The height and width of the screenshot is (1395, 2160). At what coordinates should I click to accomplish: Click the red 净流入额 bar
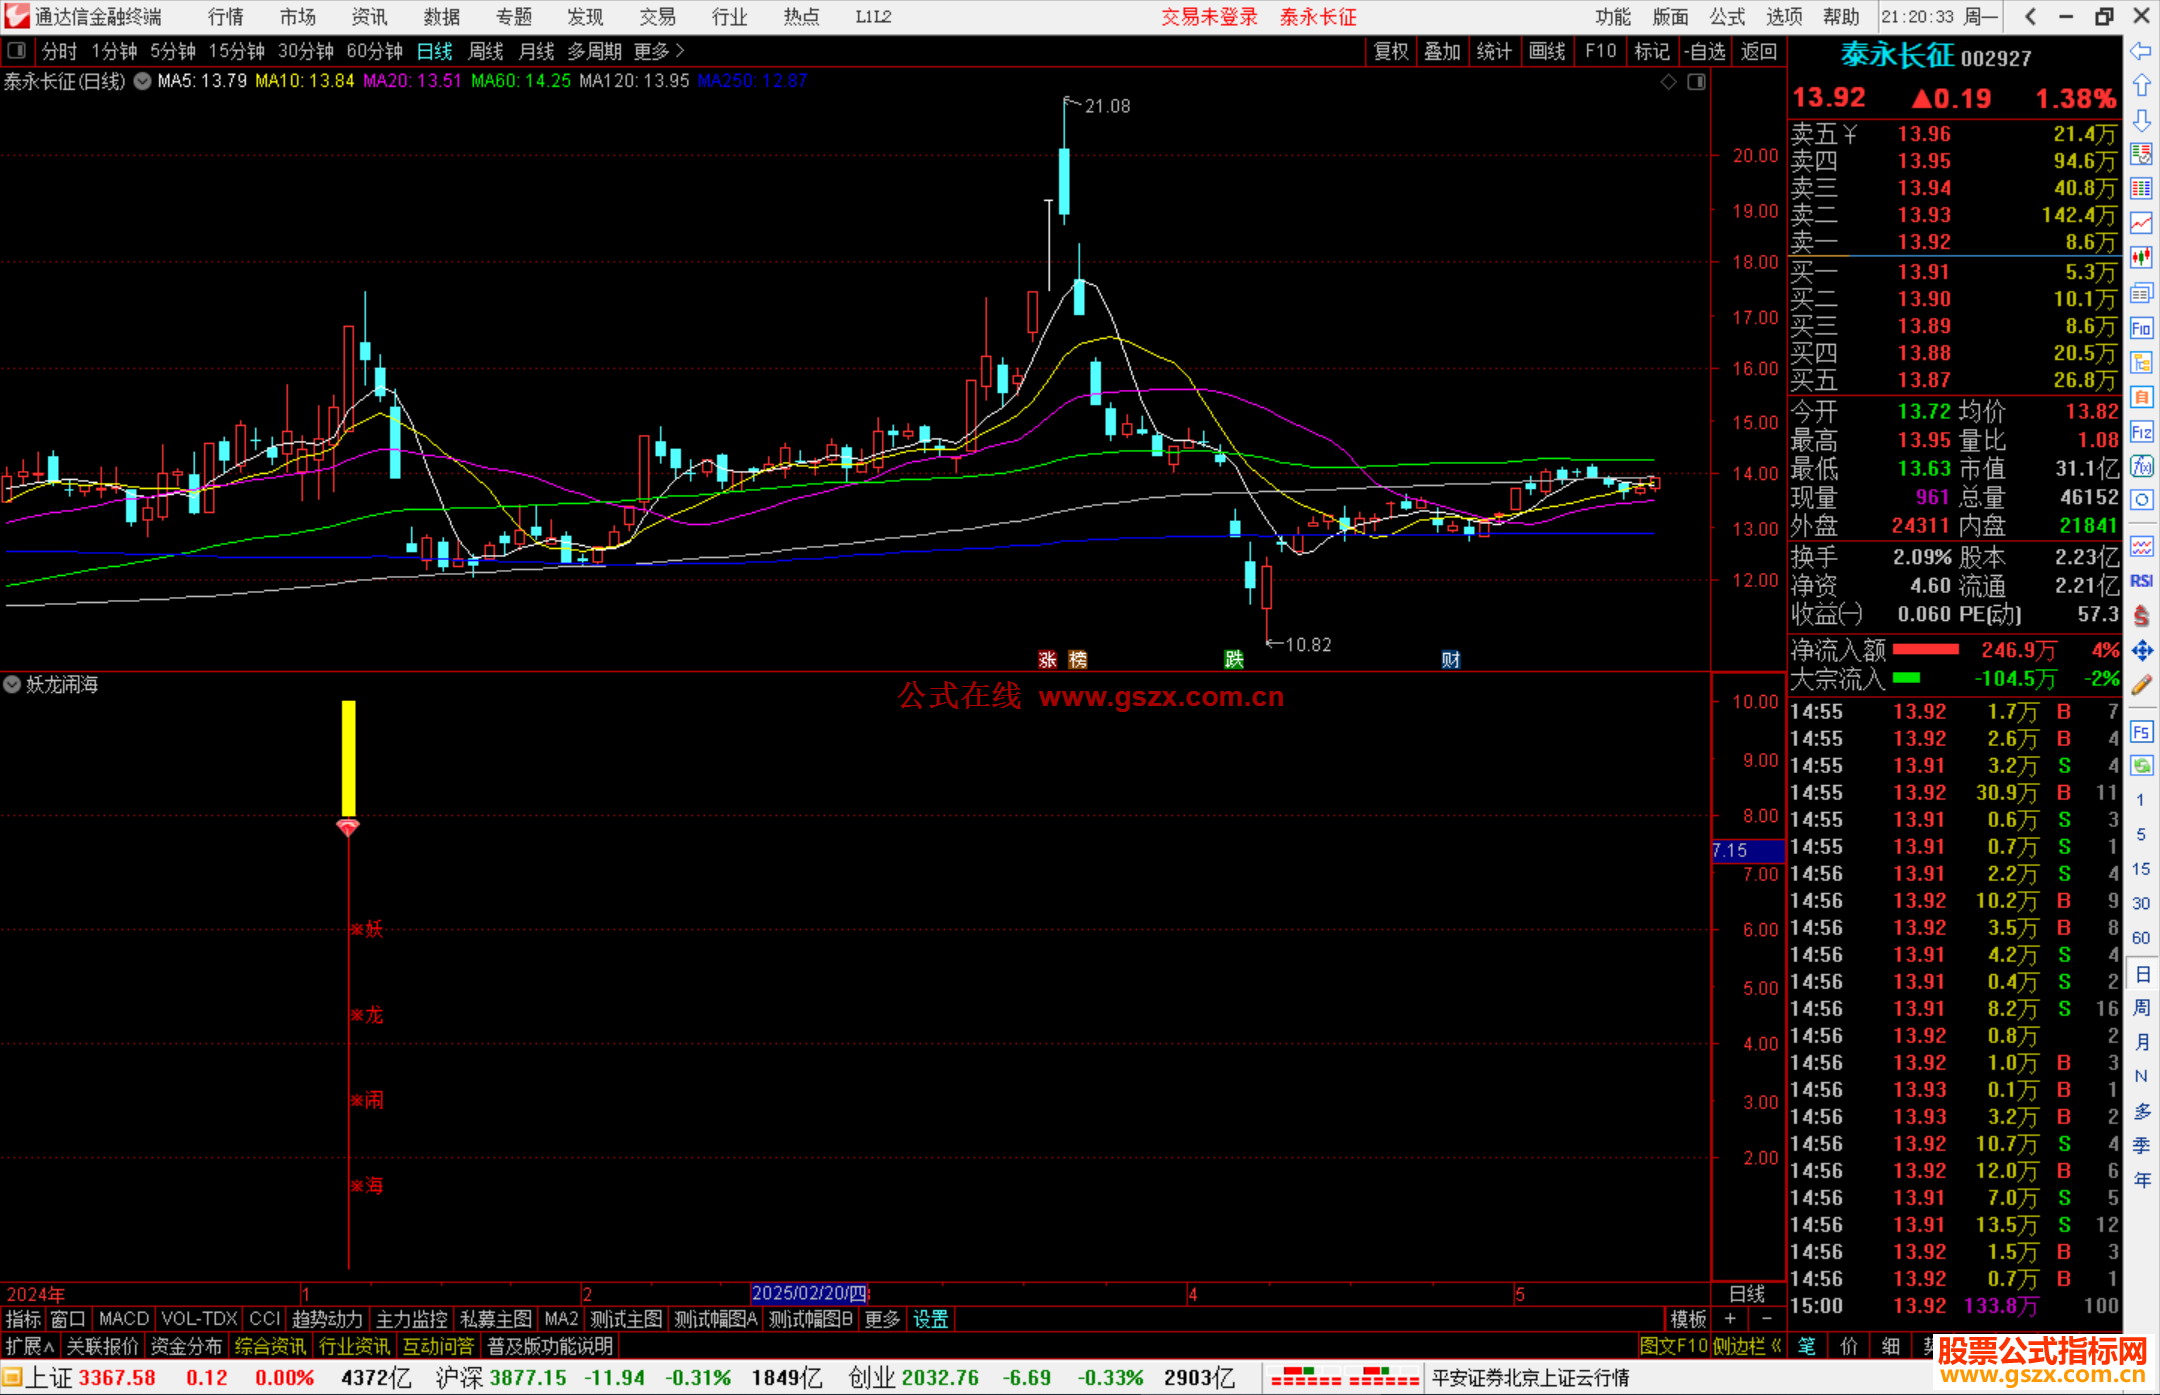pos(1926,650)
